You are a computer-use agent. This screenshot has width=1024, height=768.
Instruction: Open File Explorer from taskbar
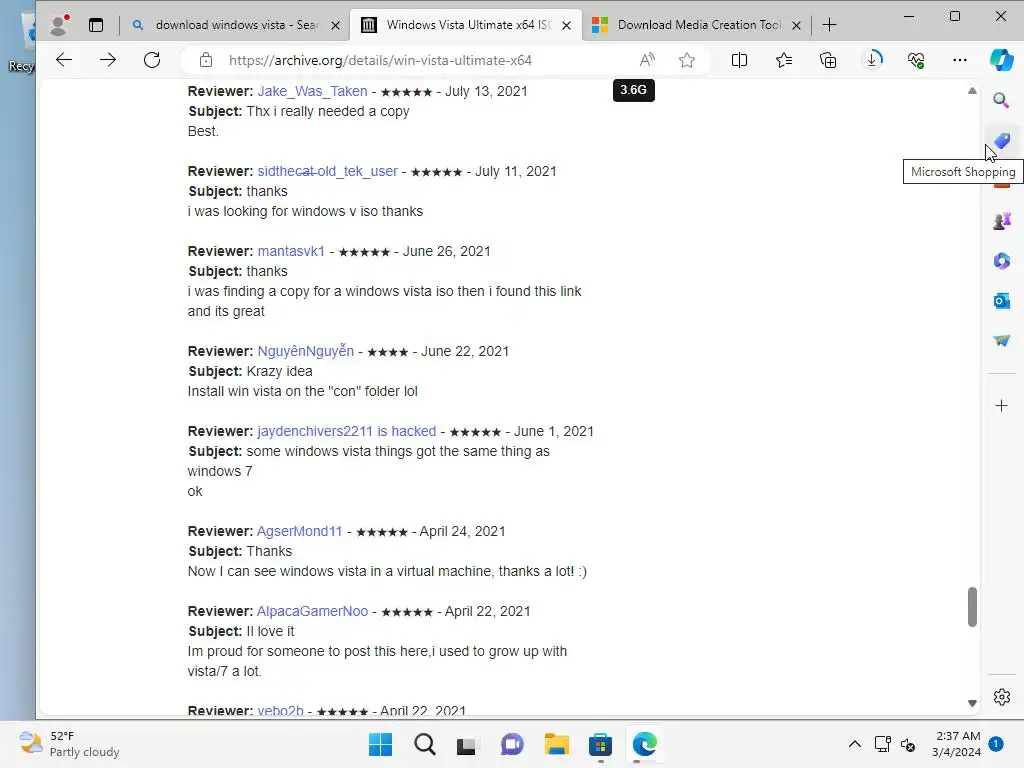coord(556,744)
